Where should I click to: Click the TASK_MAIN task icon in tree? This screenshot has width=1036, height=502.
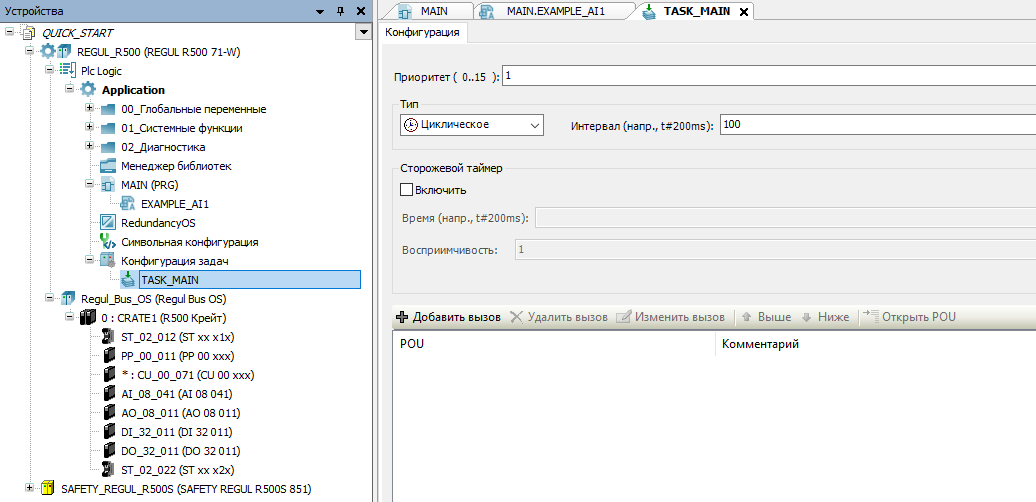(128, 280)
